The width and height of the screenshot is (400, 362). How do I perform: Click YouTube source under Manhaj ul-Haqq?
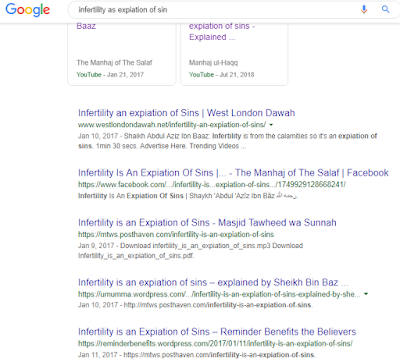pyautogui.click(x=201, y=75)
